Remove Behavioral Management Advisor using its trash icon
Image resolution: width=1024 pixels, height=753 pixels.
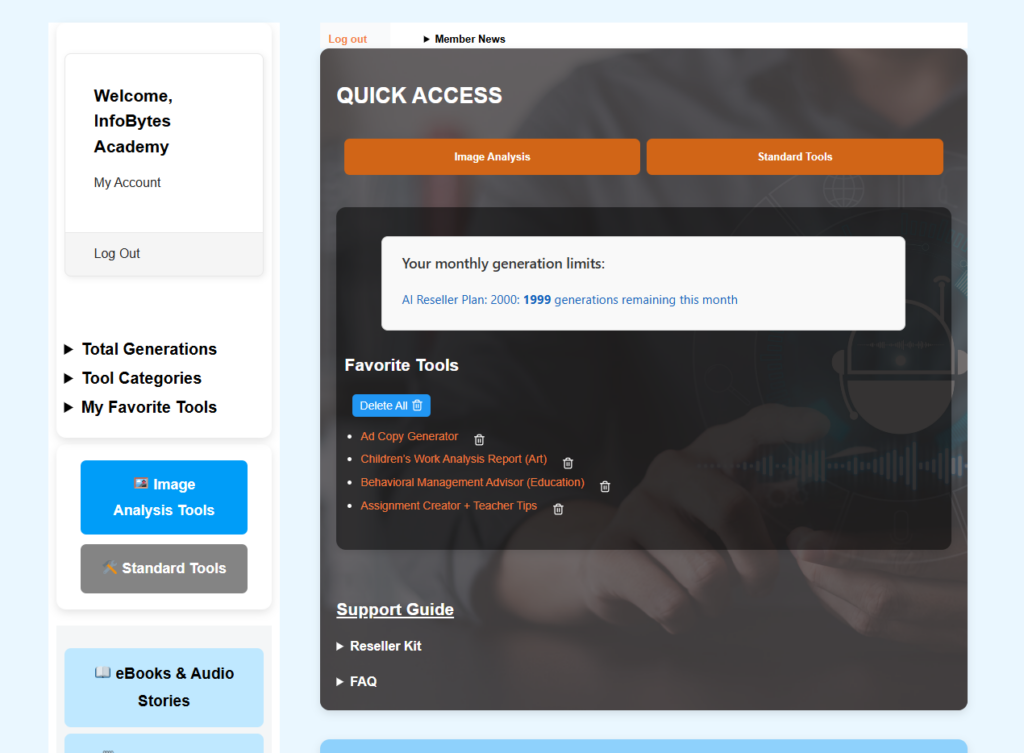pyautogui.click(x=604, y=486)
